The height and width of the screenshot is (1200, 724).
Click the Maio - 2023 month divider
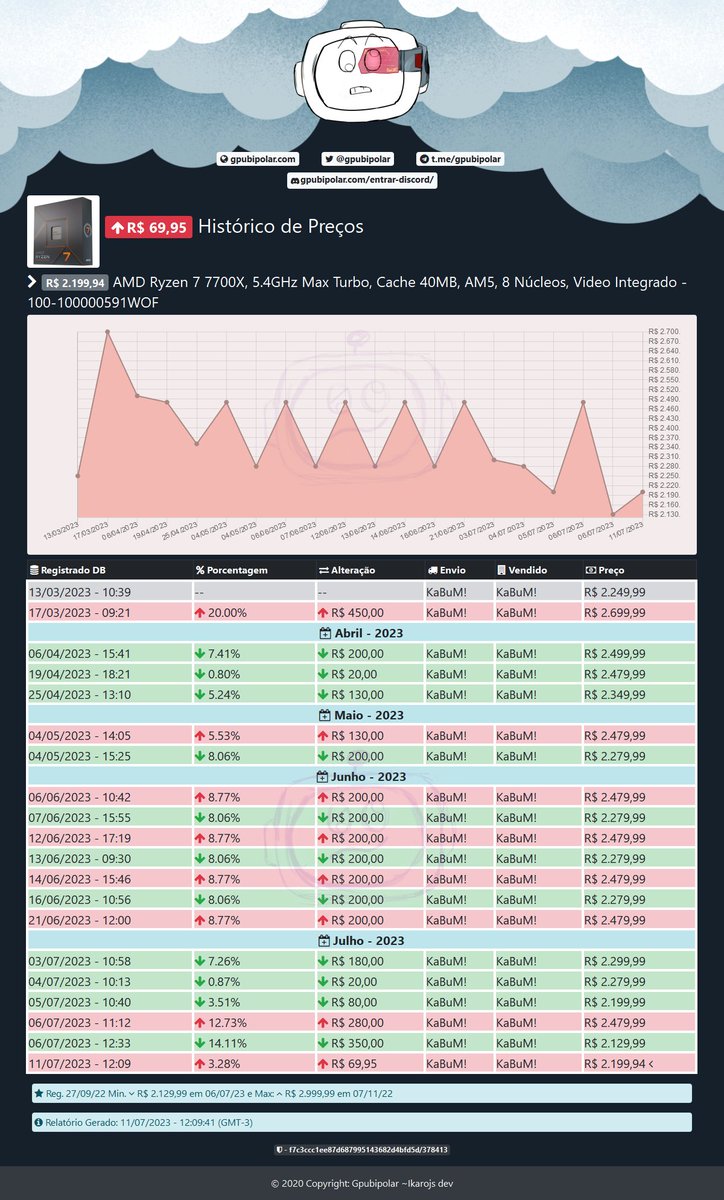pos(361,715)
